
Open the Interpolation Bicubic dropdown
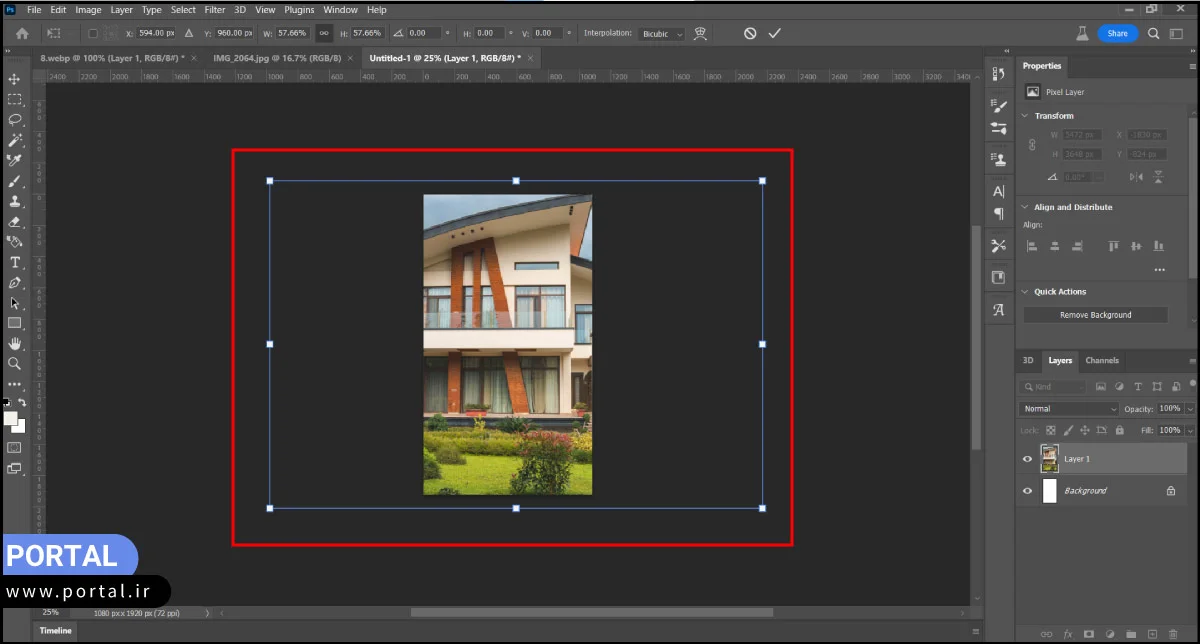click(663, 33)
